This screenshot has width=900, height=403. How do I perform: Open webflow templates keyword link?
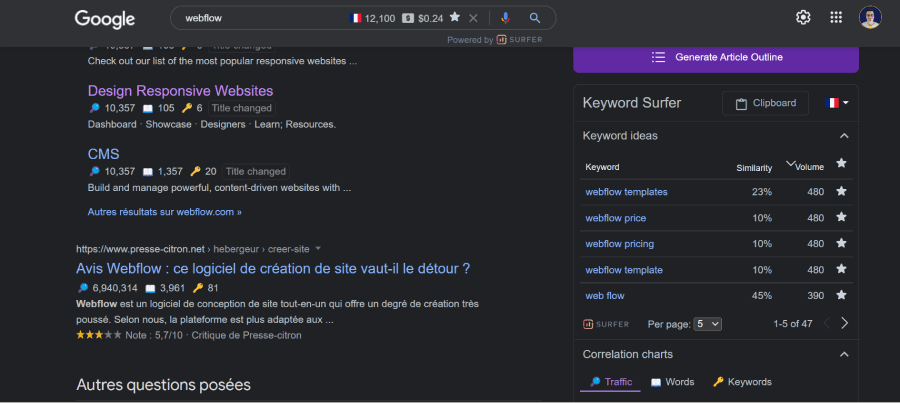tap(626, 192)
